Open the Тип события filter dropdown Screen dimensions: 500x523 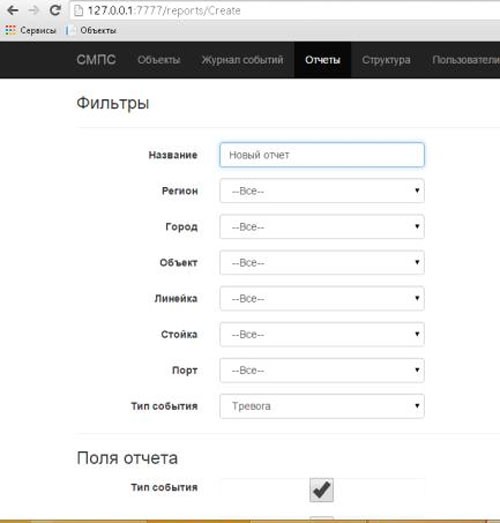click(x=322, y=406)
